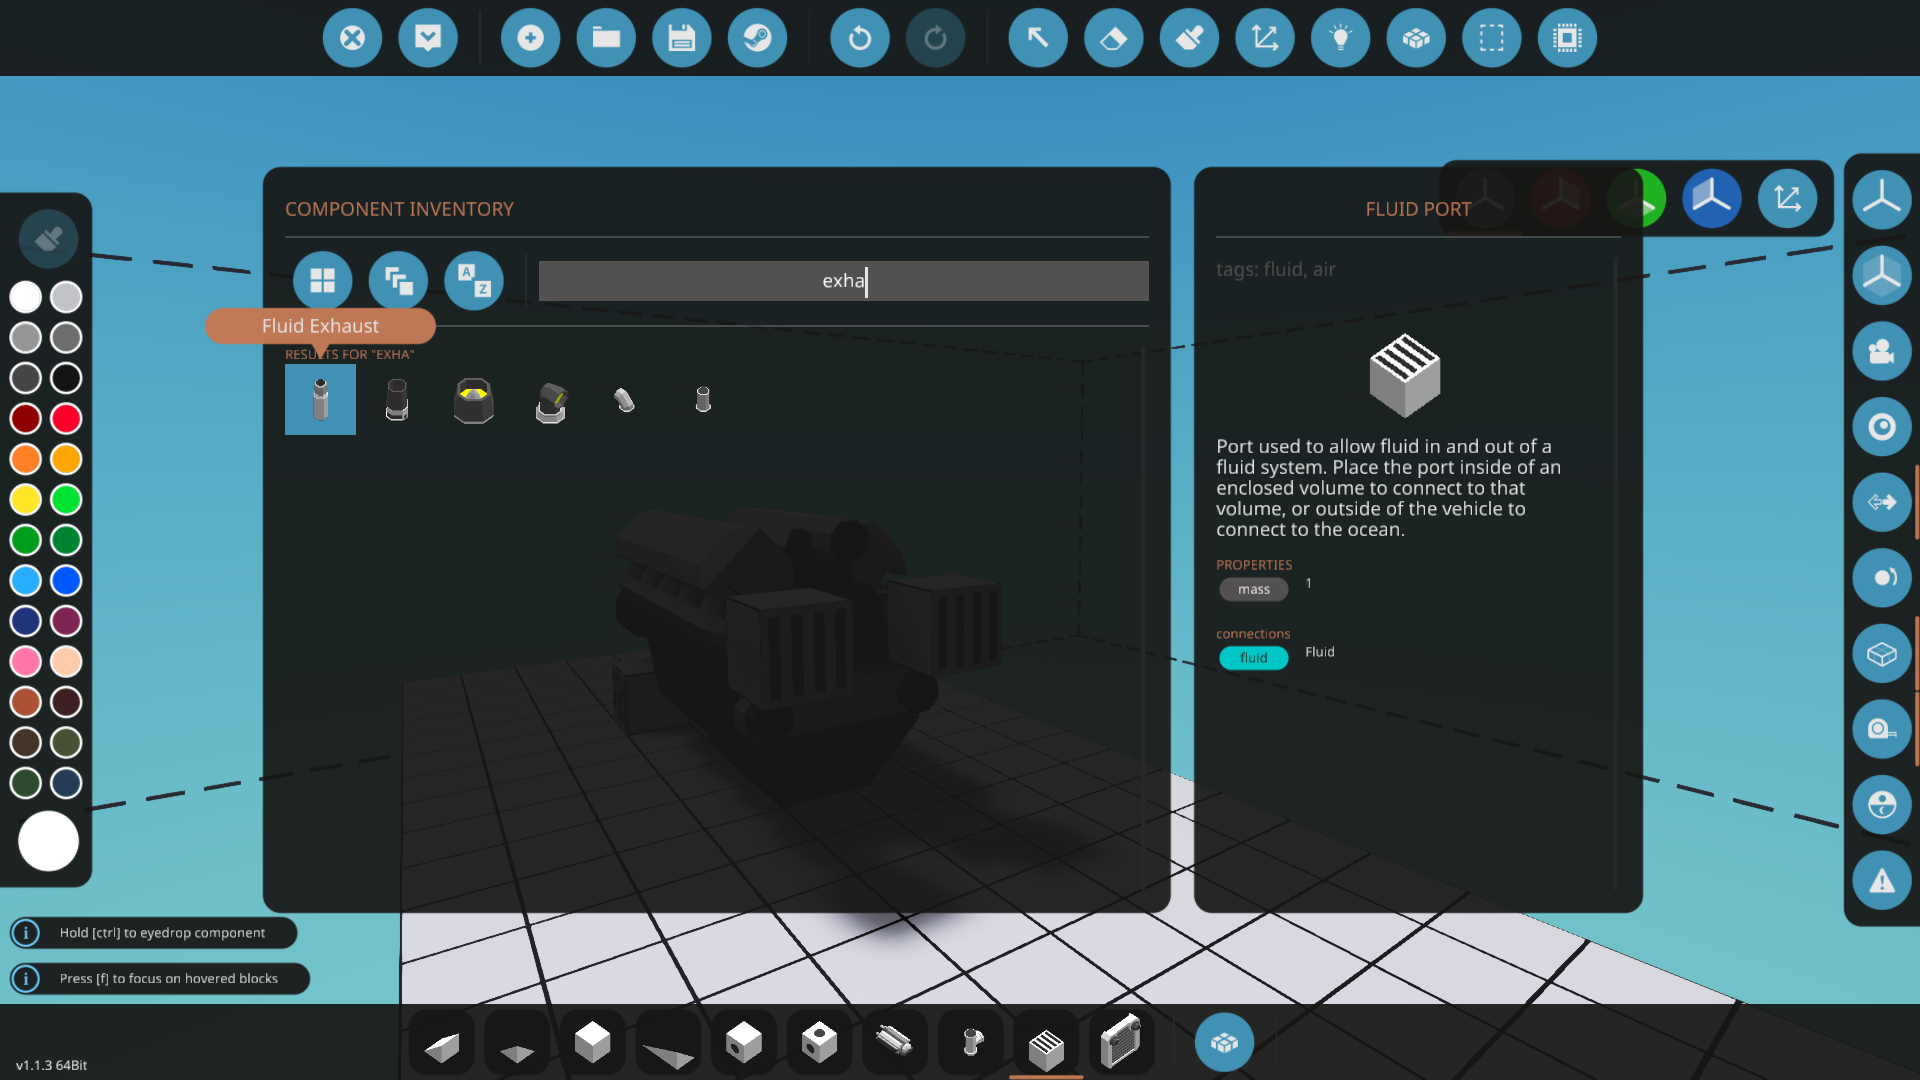Pick the bright red color swatch
Viewport: 1920px width, 1080px height.
(x=66, y=418)
